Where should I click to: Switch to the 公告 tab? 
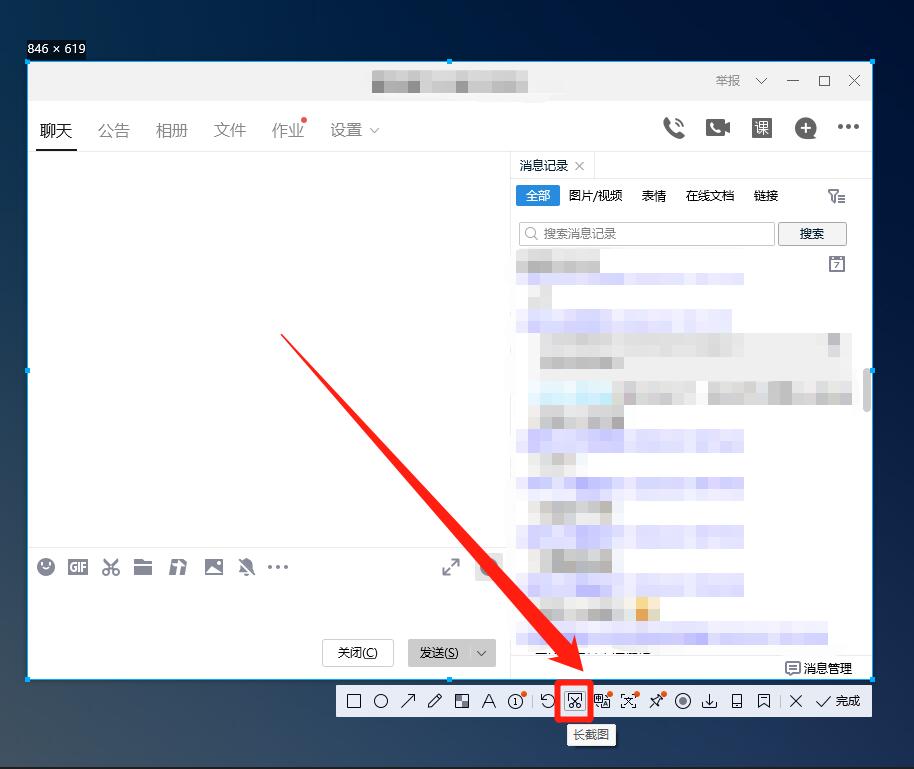[113, 130]
